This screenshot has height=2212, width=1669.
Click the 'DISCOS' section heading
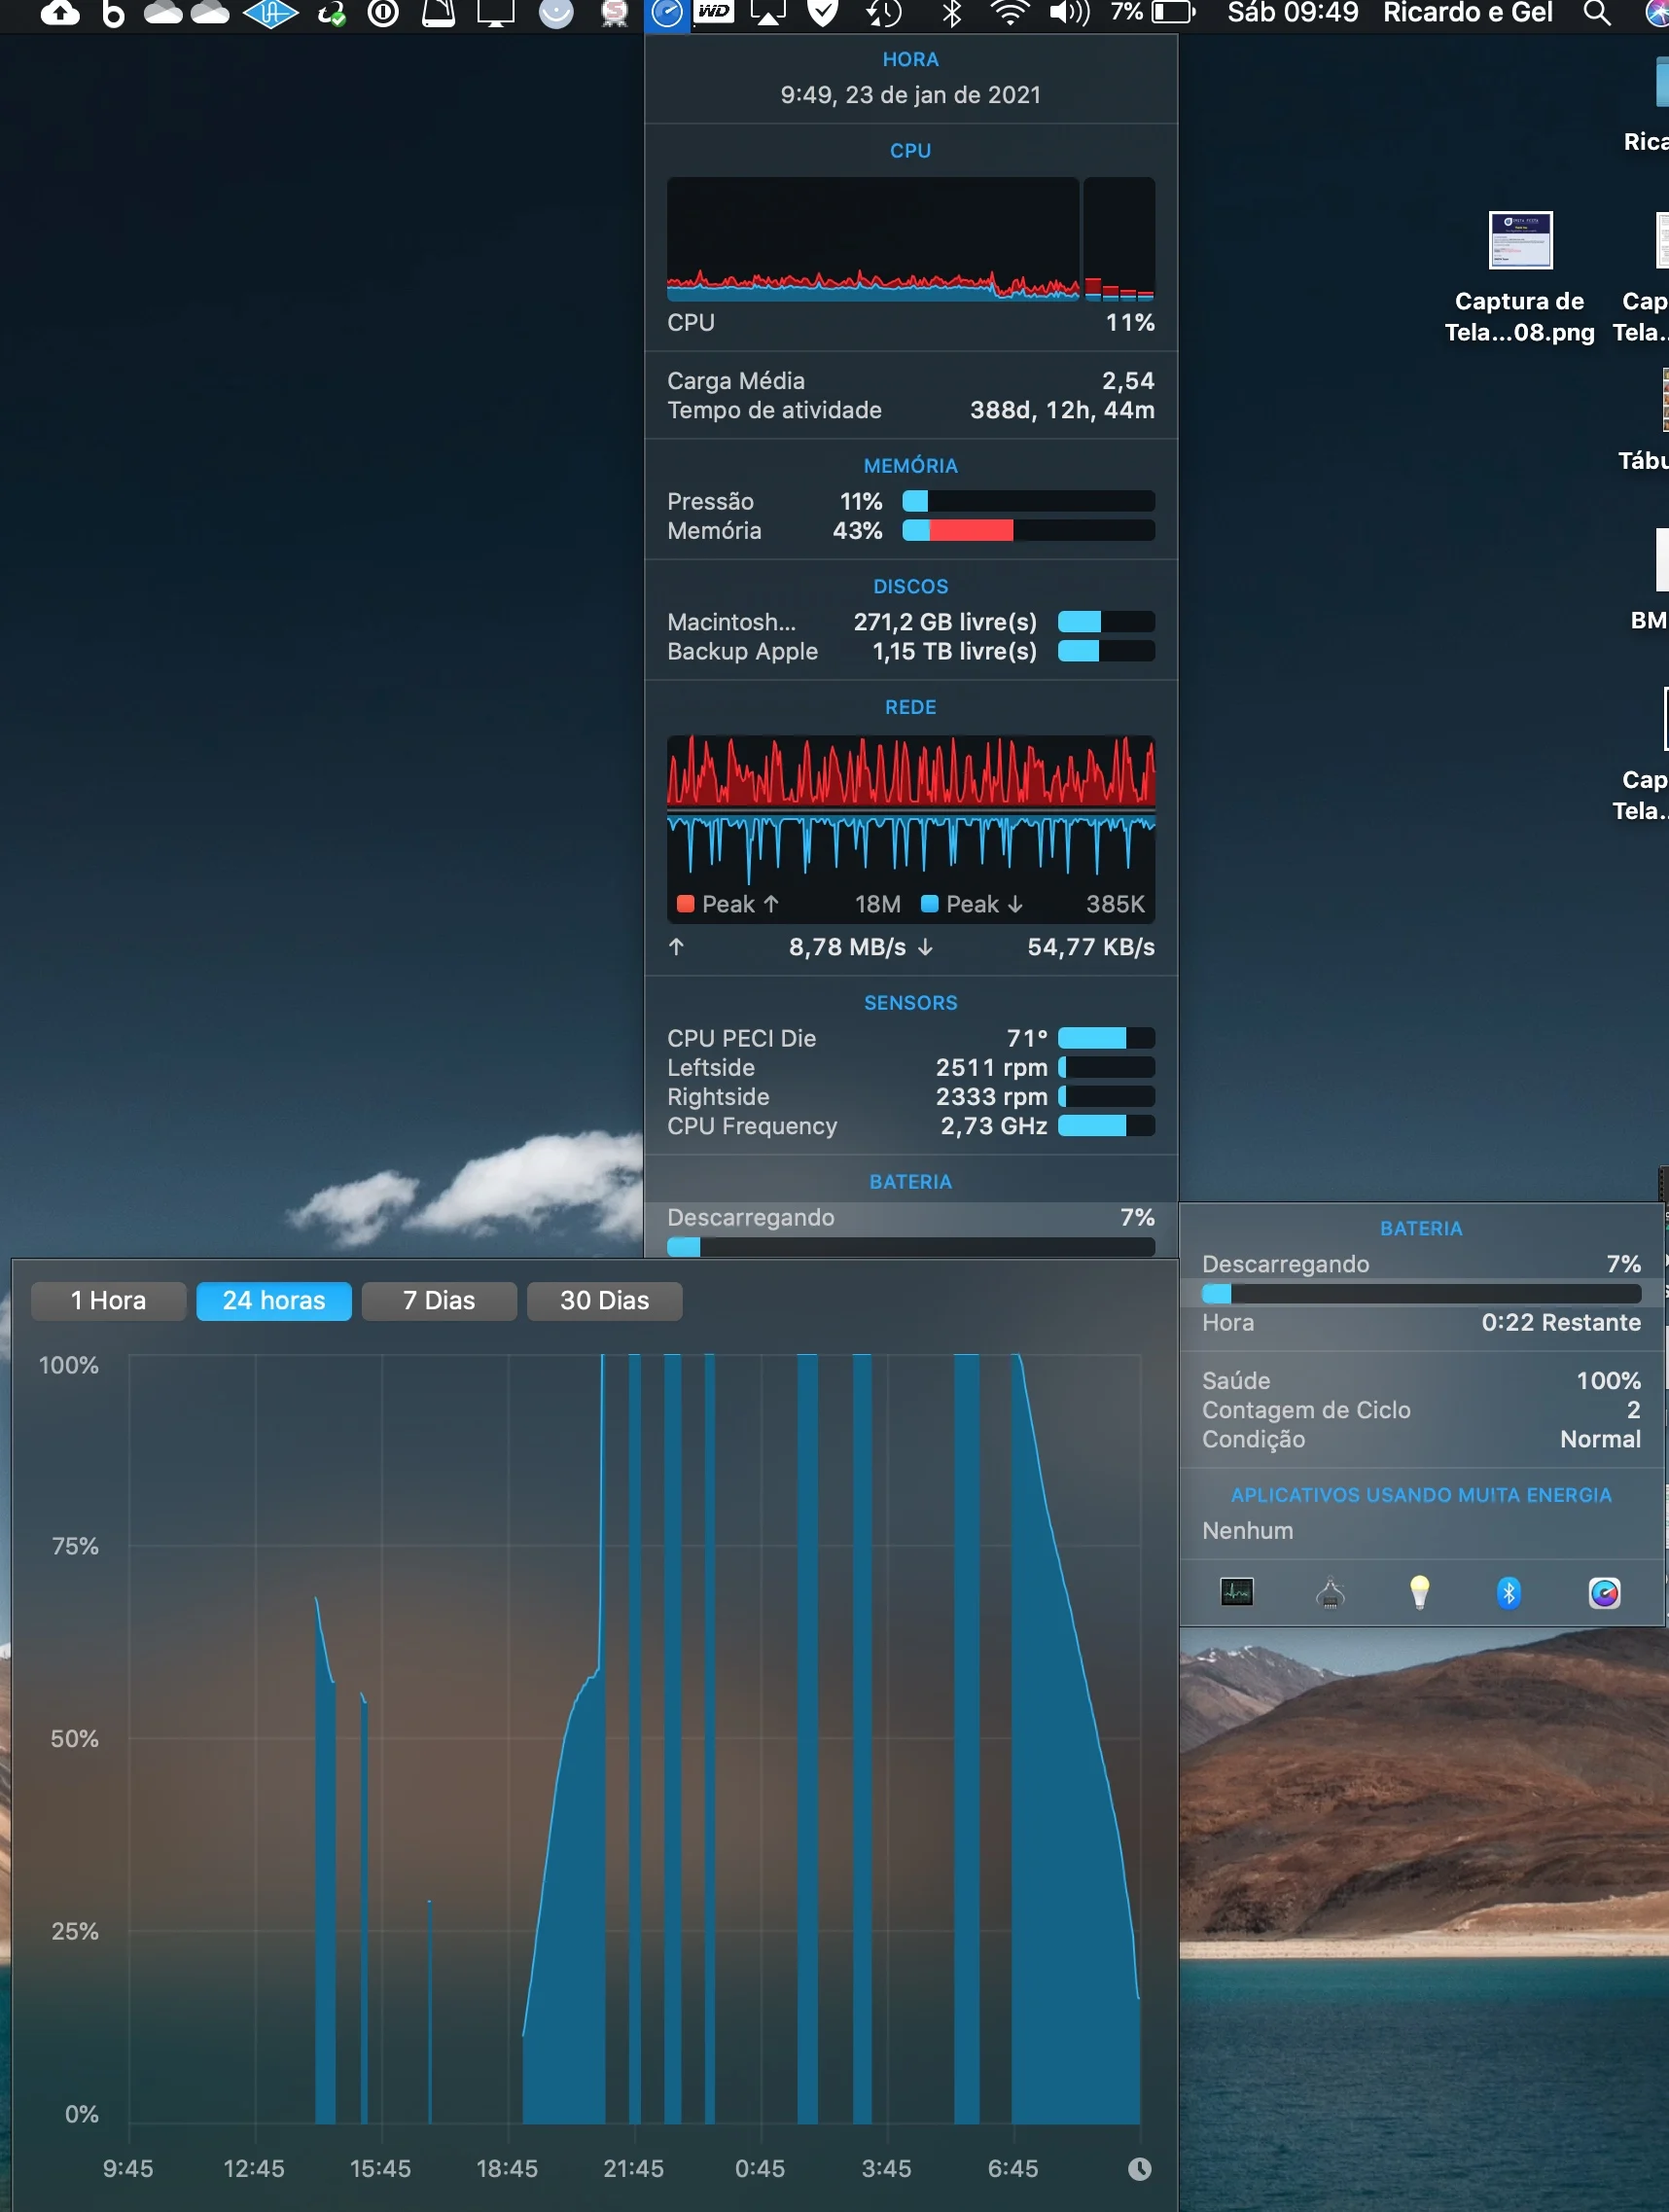(910, 586)
